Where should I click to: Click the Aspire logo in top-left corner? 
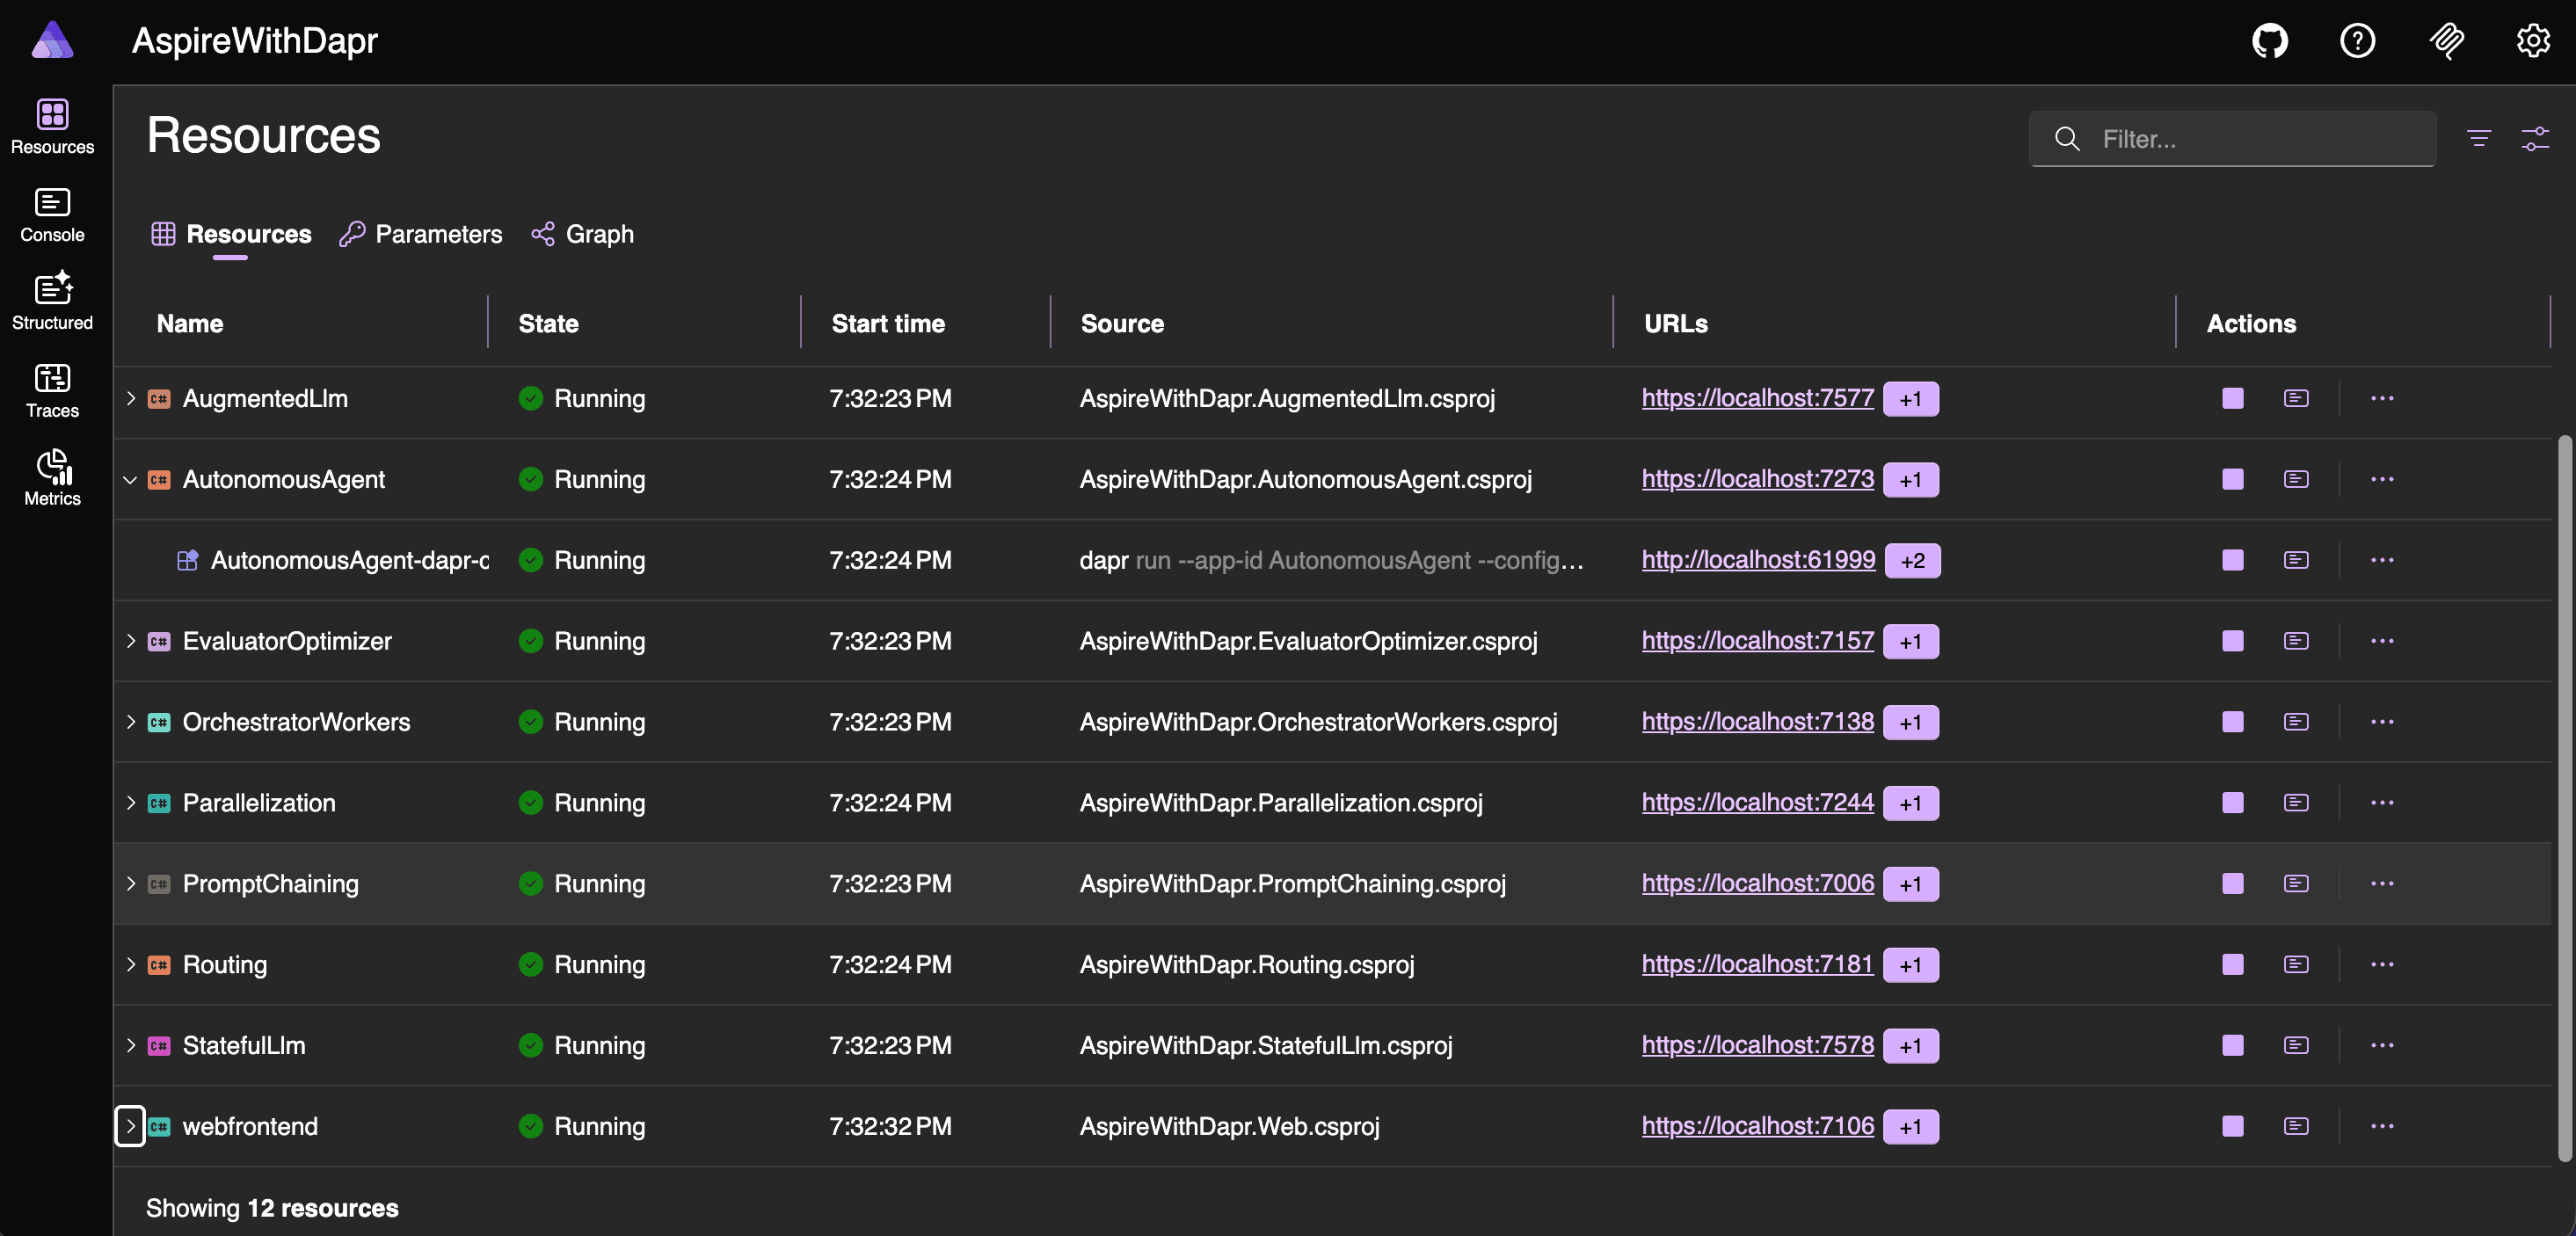click(52, 40)
